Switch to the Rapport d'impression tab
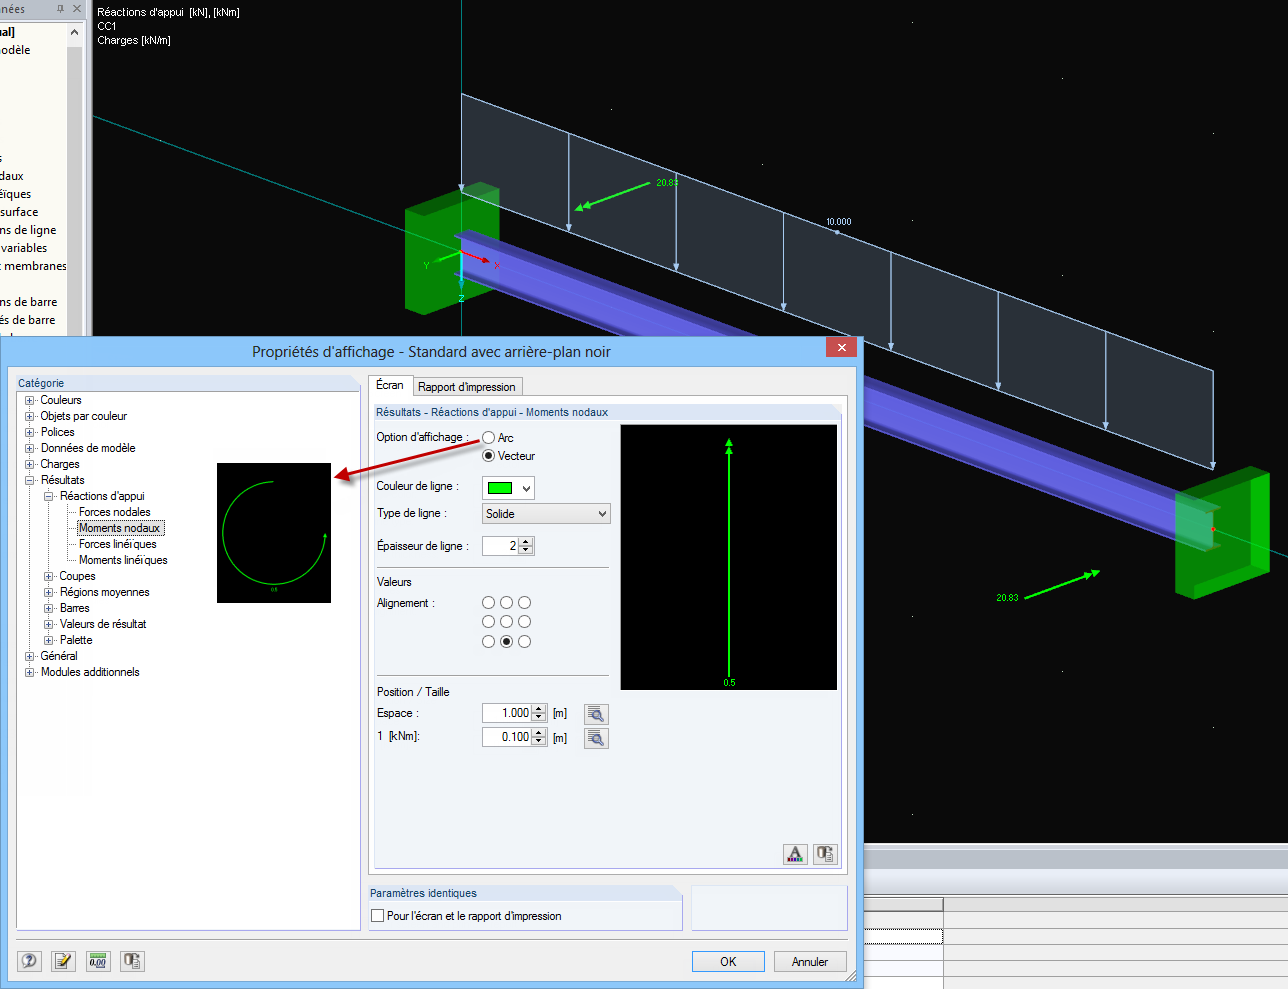1288x989 pixels. point(467,387)
